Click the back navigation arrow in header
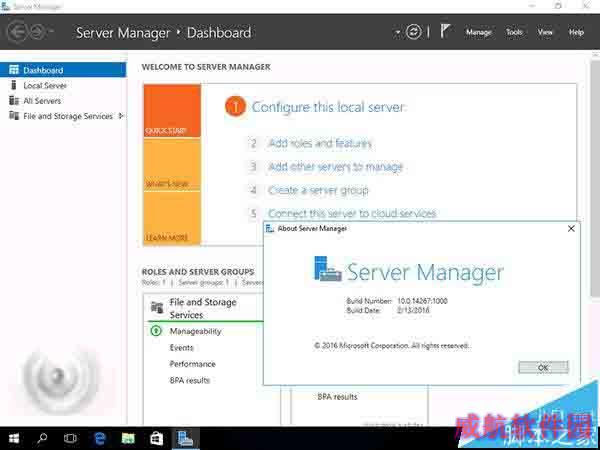 17,31
